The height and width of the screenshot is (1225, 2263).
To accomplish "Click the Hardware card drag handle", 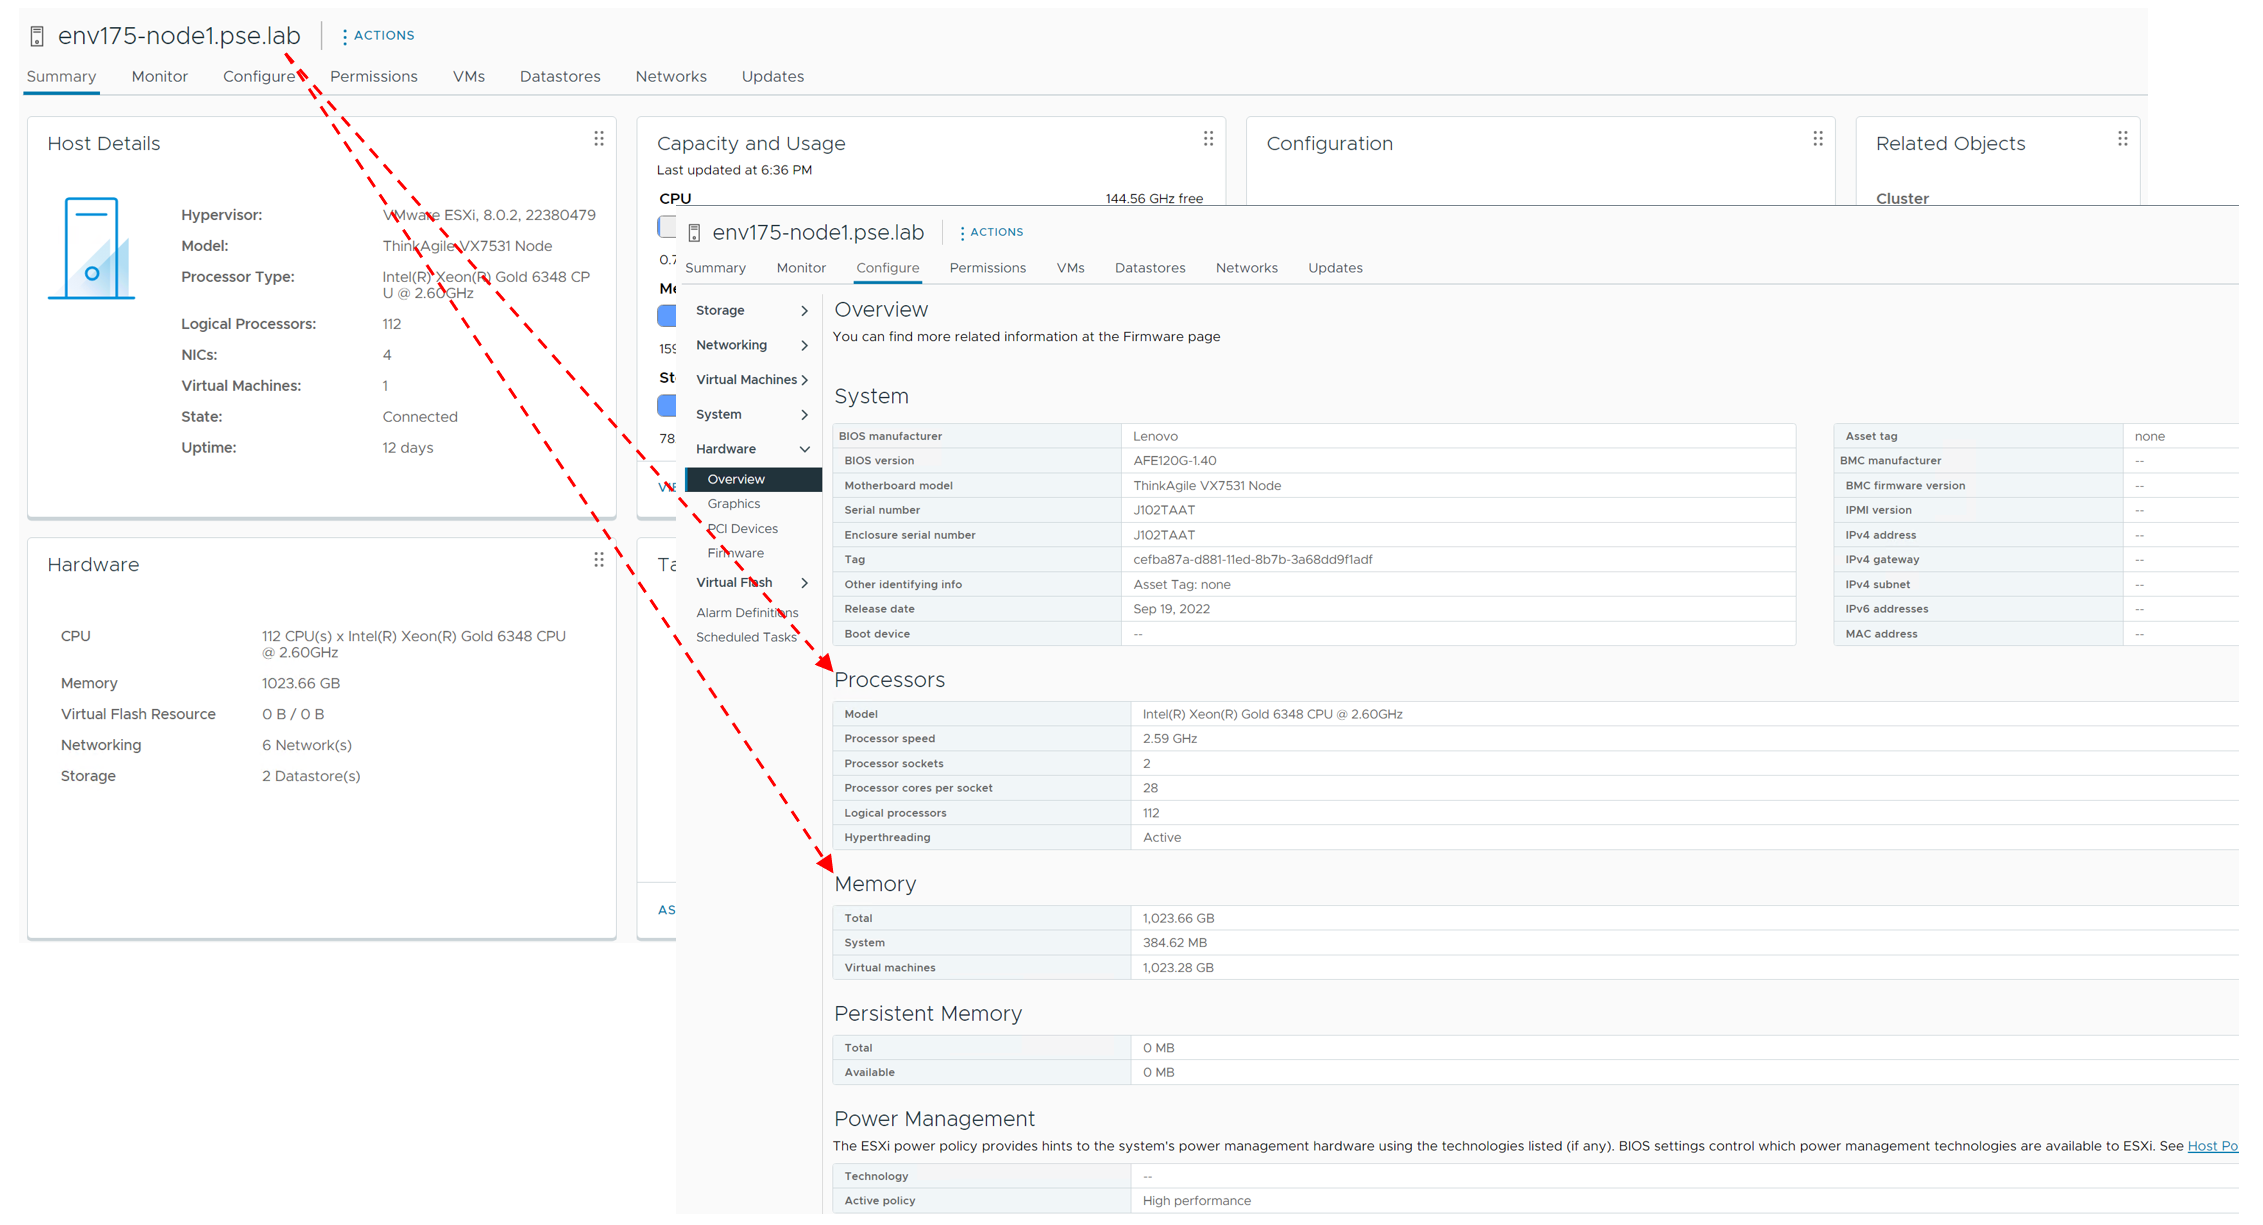I will coord(598,560).
